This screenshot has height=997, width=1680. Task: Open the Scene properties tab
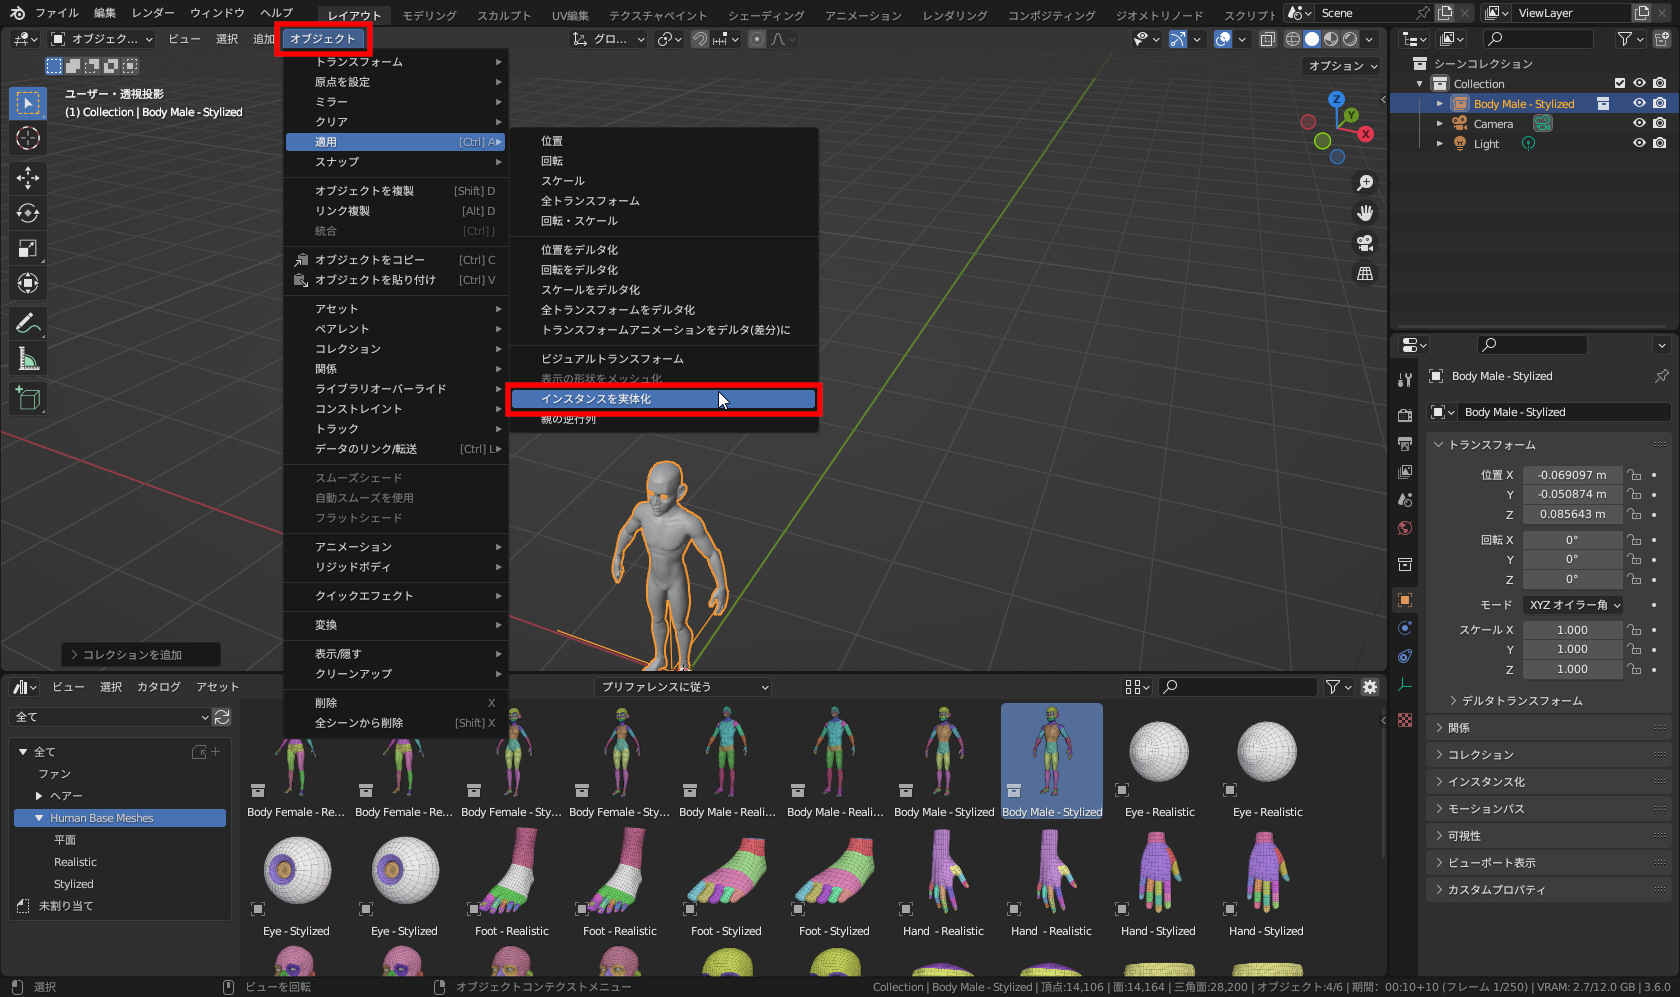tap(1405, 499)
